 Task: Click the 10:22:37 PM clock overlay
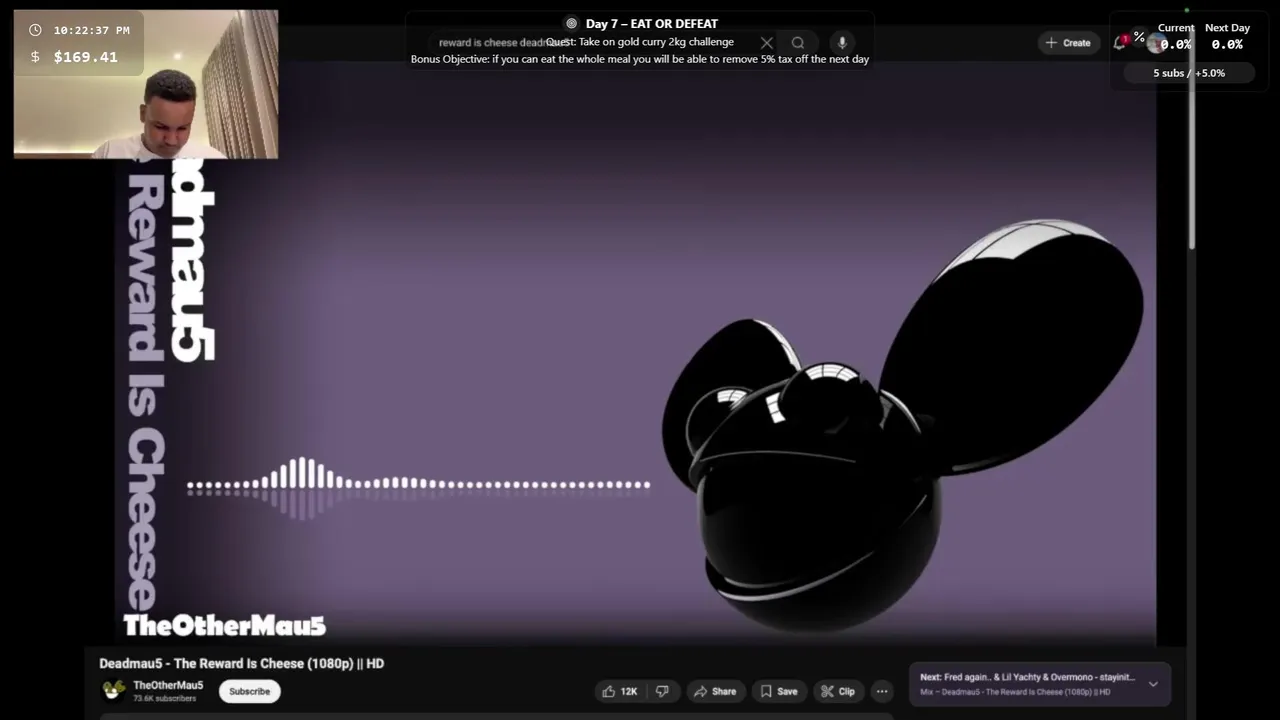91,30
